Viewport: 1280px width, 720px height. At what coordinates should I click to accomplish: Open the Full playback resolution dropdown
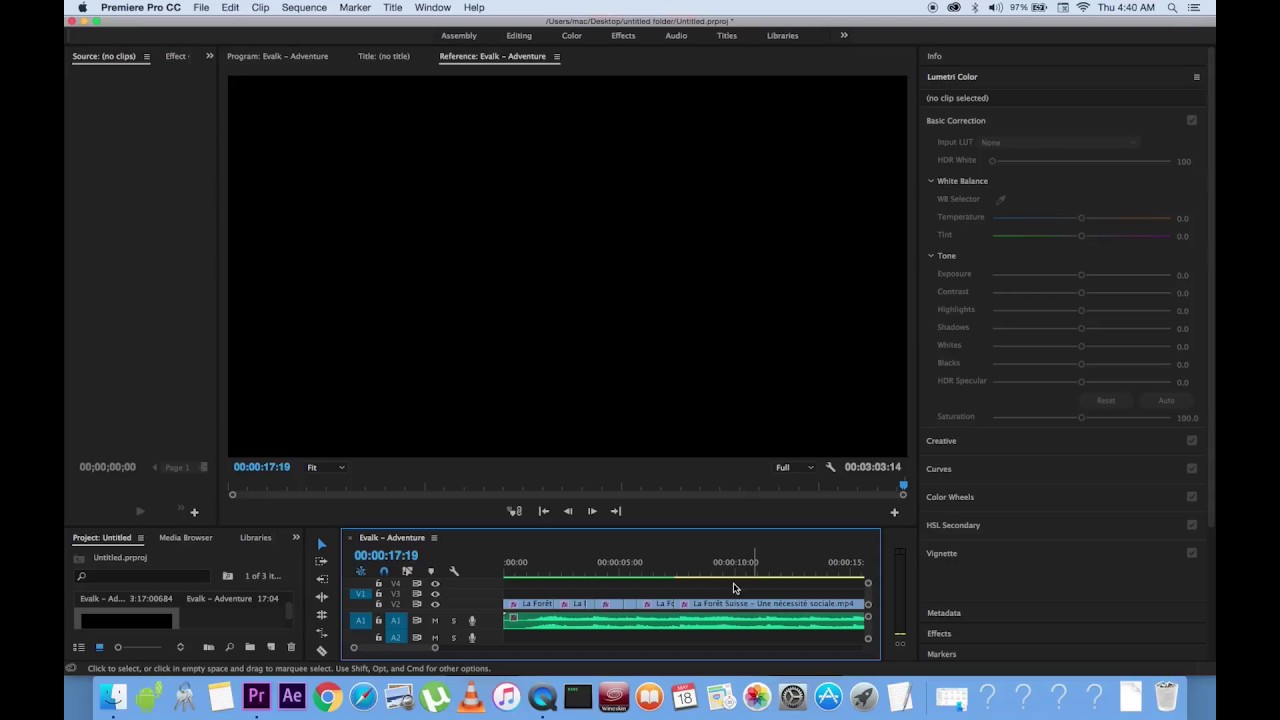click(x=795, y=467)
